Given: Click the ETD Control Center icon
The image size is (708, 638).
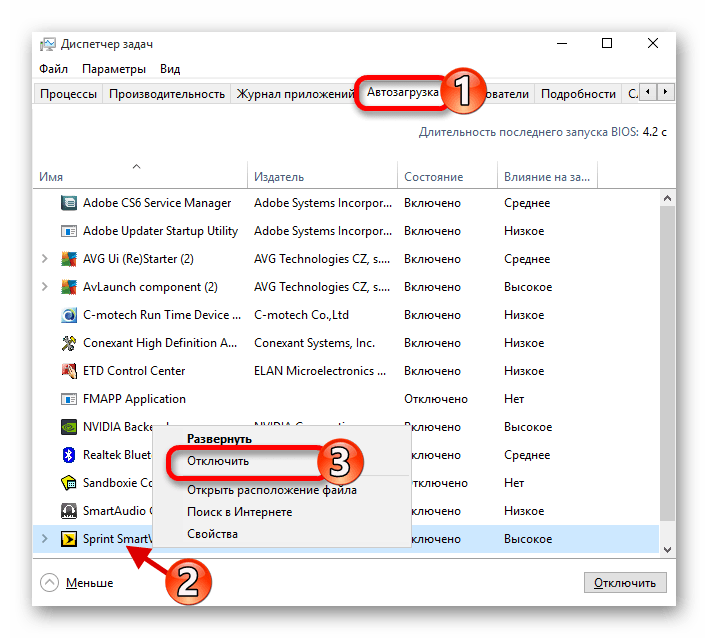Looking at the screenshot, I should pos(69,371).
